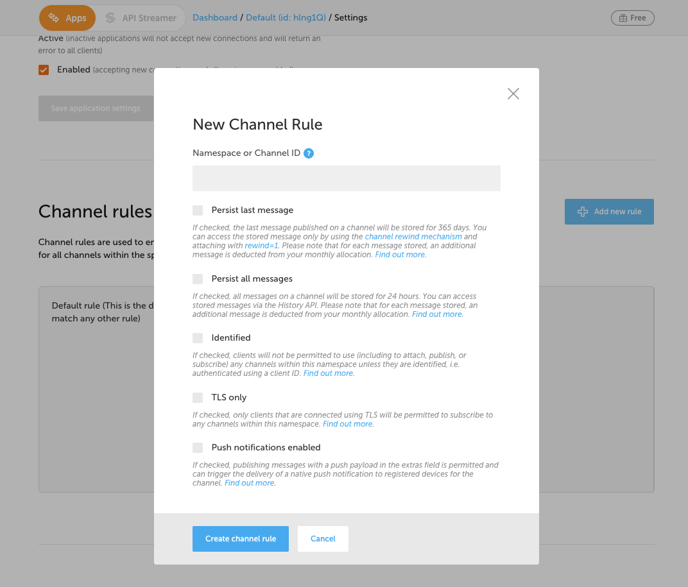688x587 pixels.
Task: Click the Push notifications enabled label
Action: tap(266, 447)
